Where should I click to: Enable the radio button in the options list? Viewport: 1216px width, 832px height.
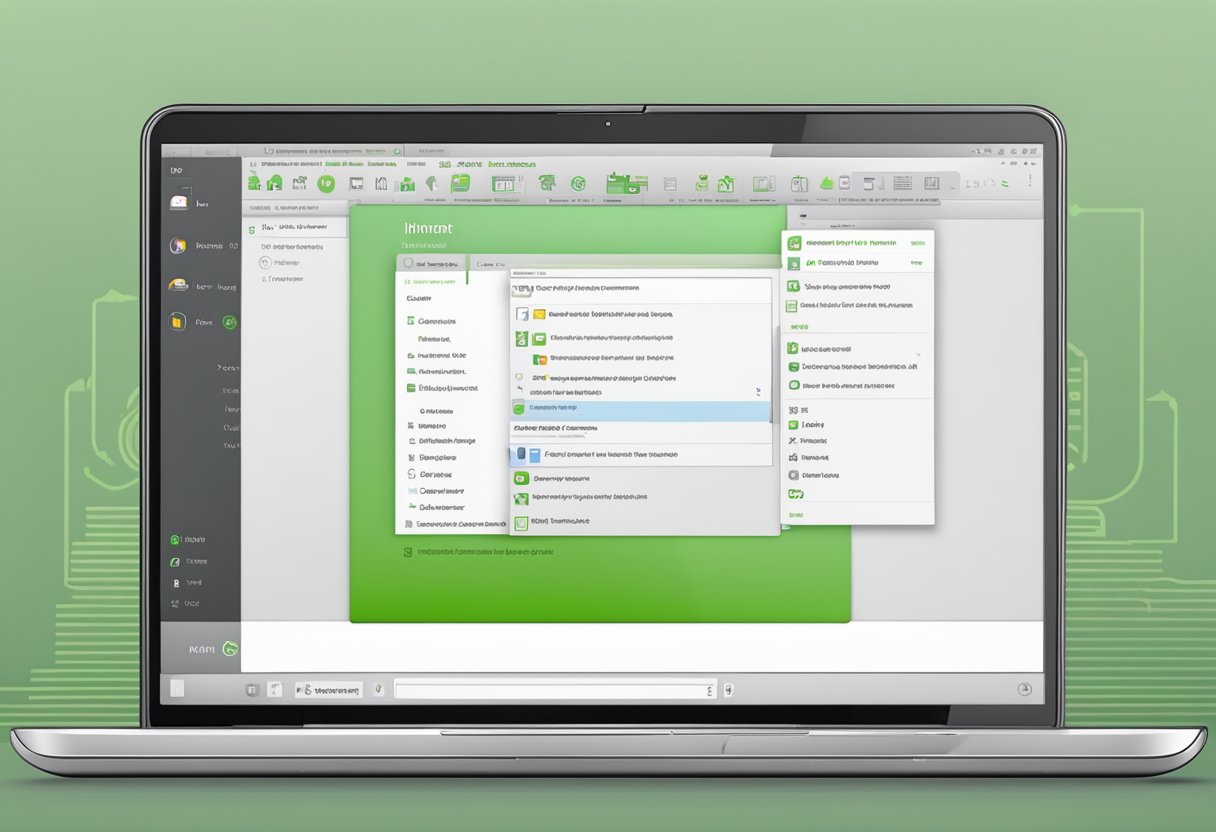point(517,378)
